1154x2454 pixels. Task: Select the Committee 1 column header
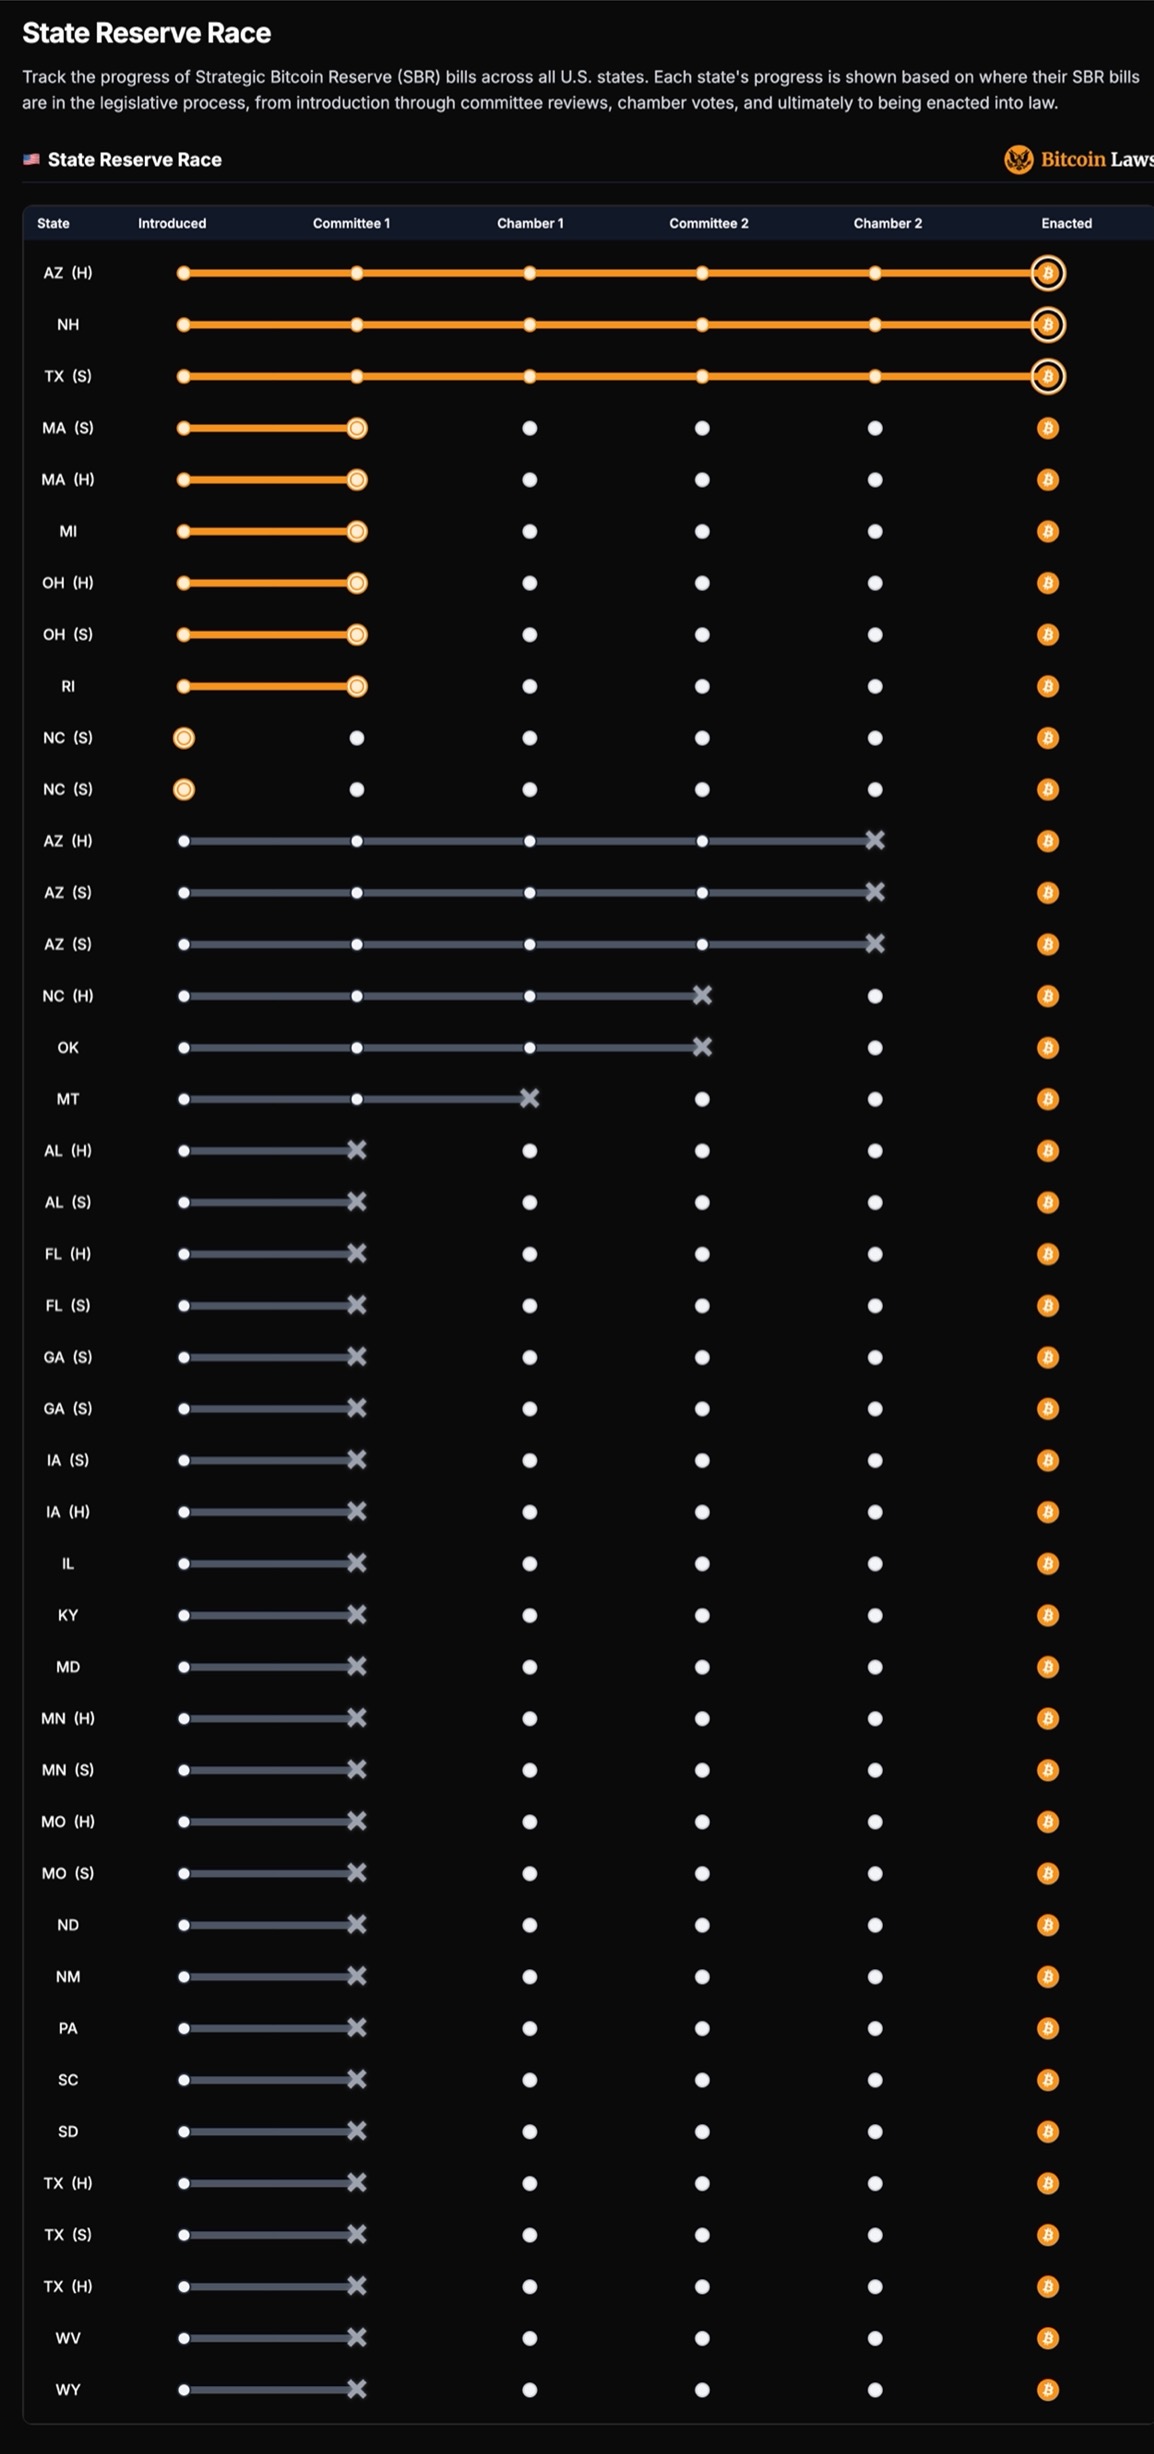pyautogui.click(x=351, y=223)
